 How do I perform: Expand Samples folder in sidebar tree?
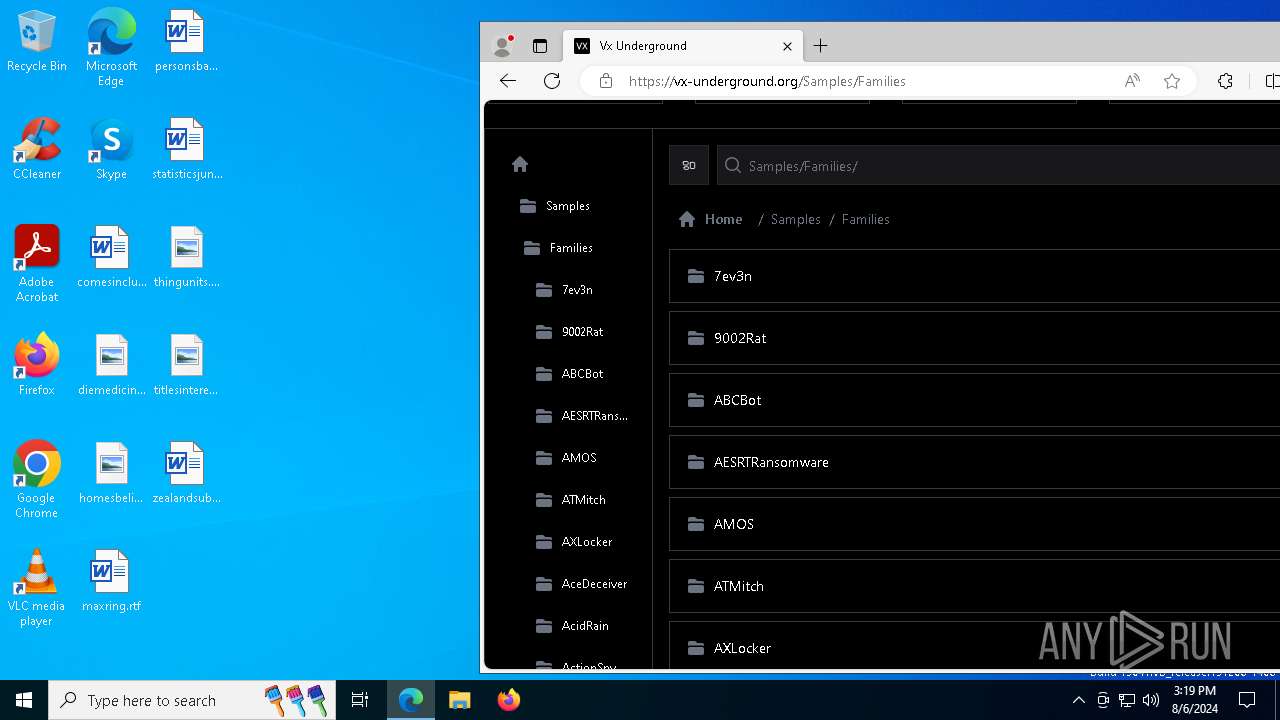click(x=555, y=206)
